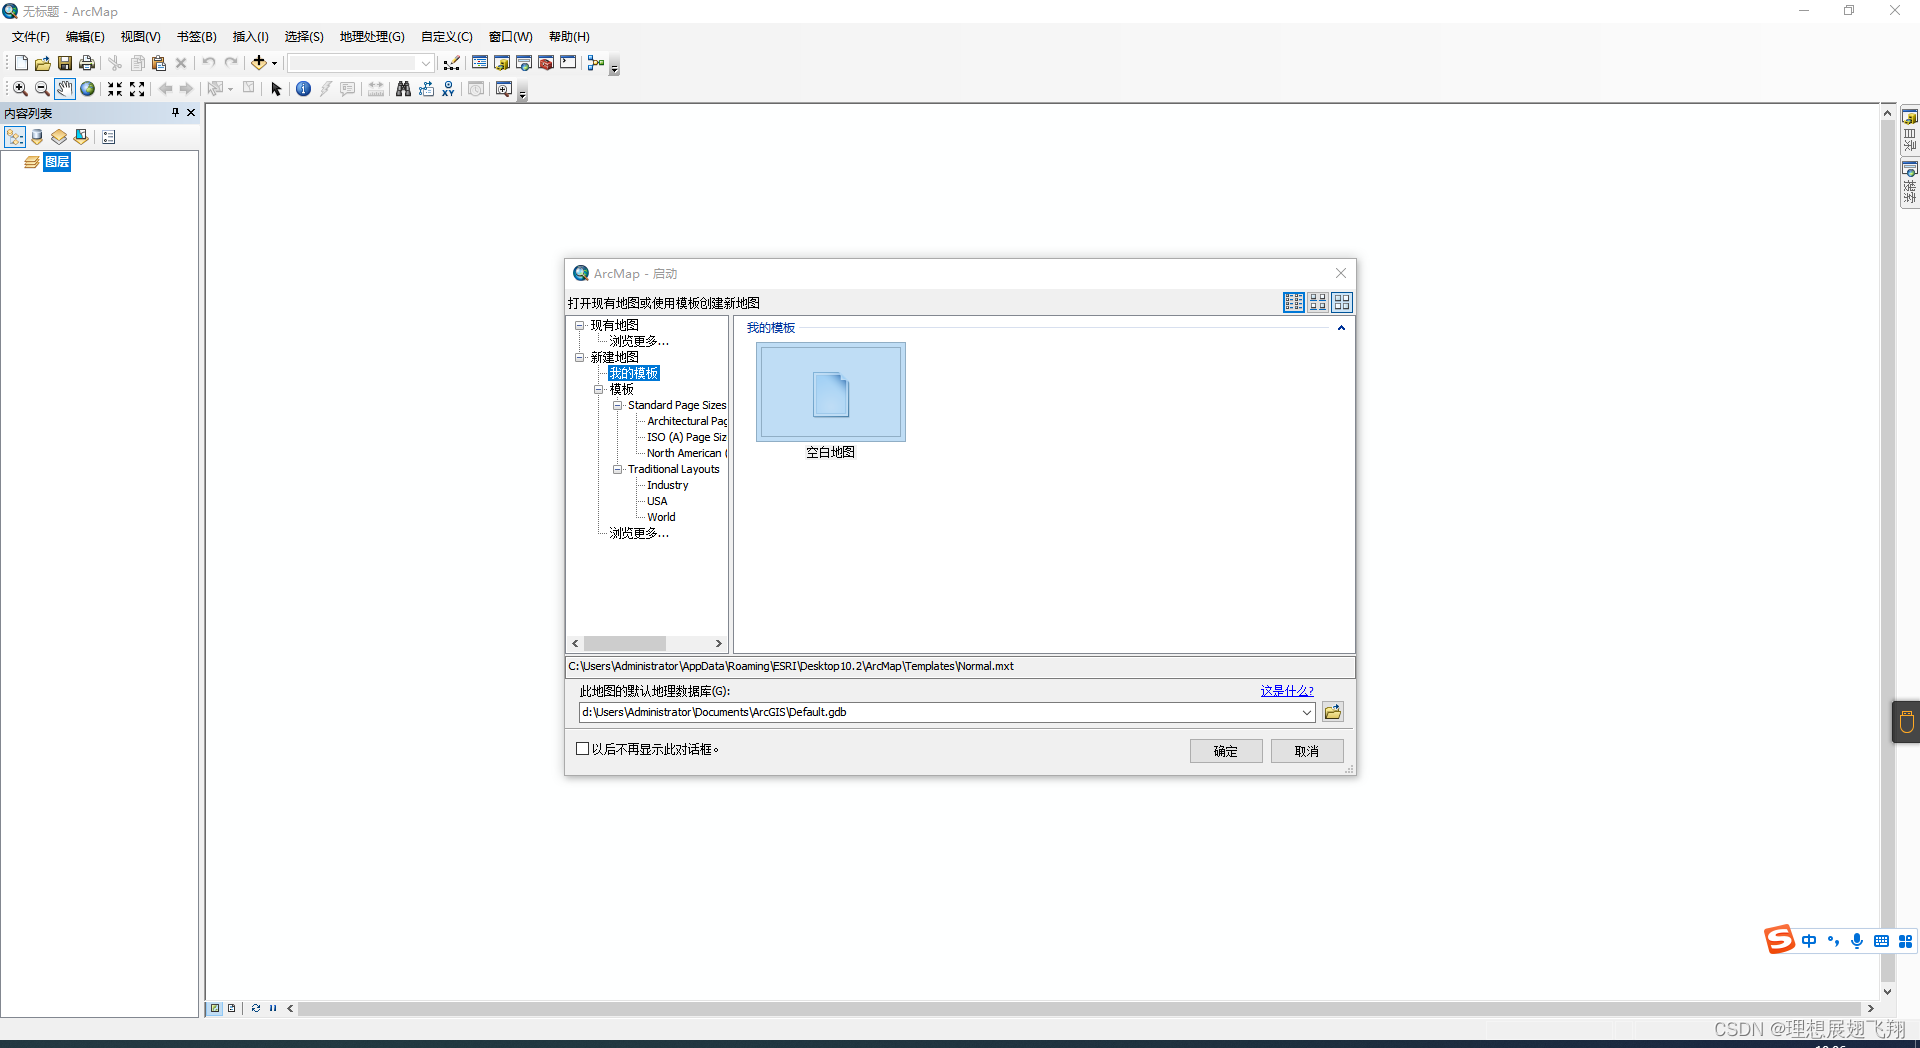
Task: Toggle List By Selection view
Action: [81, 137]
